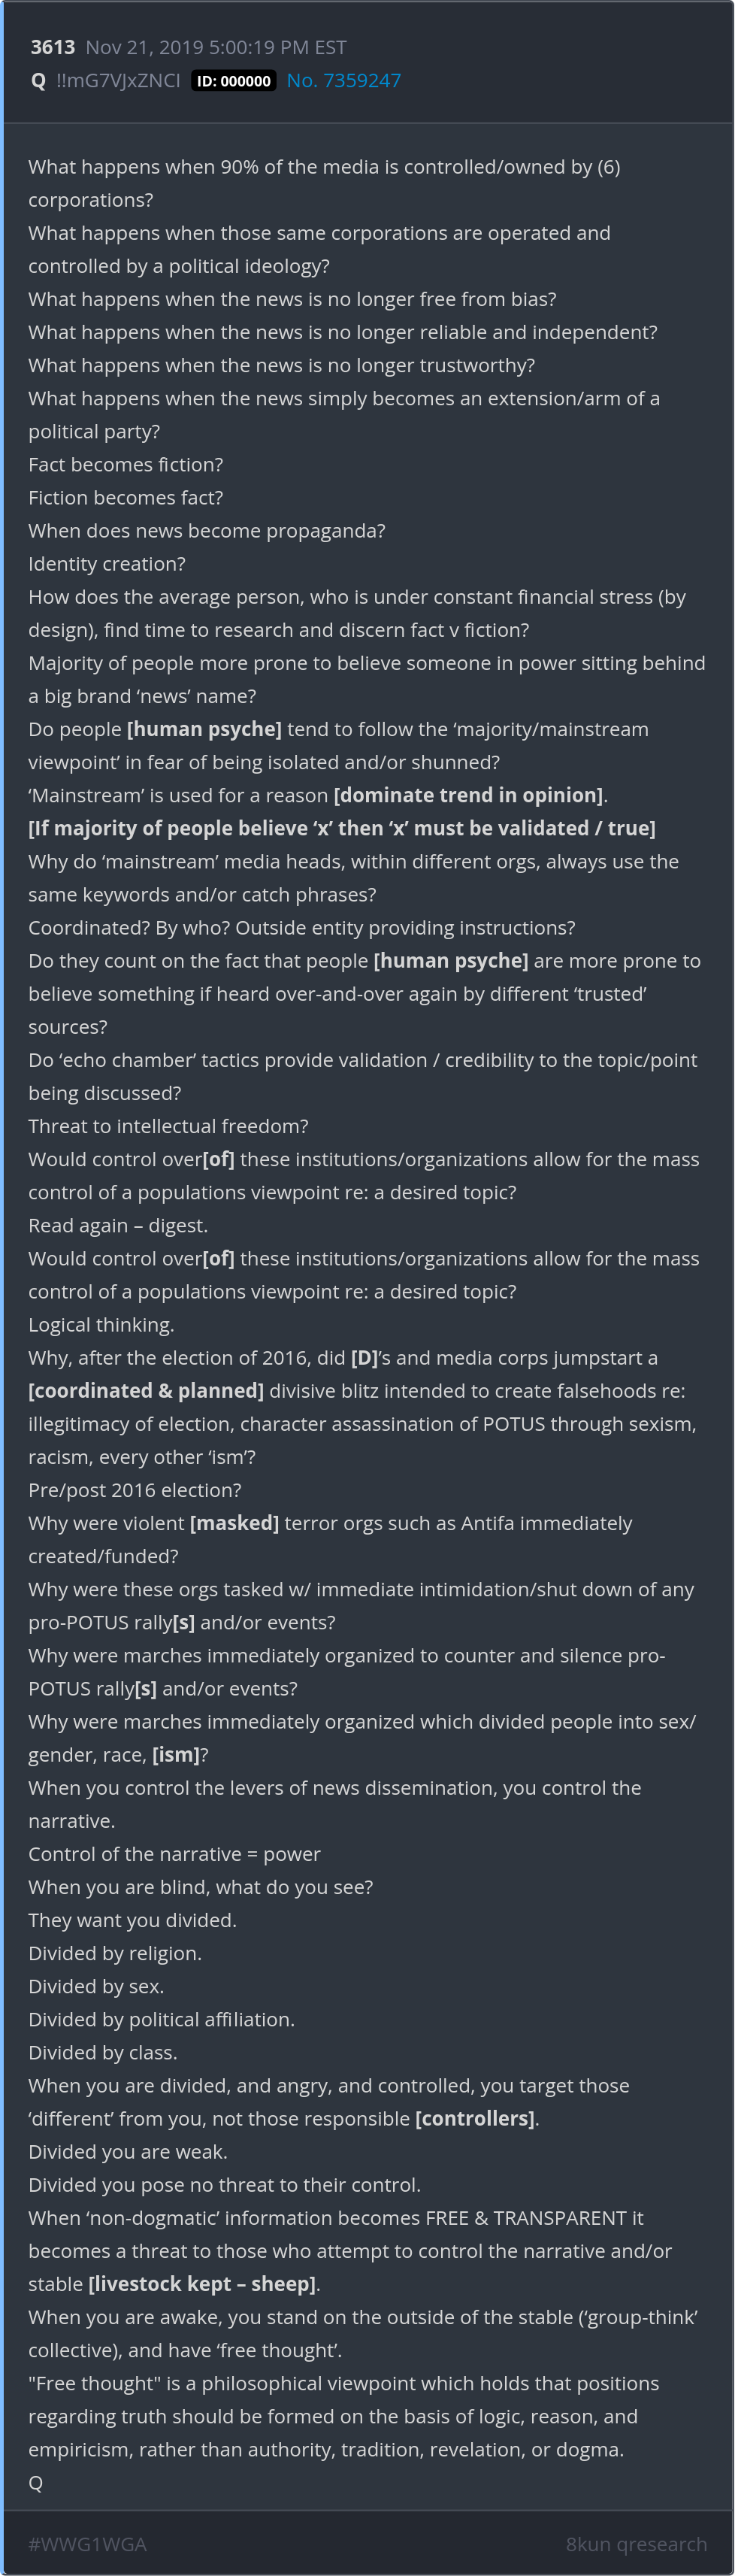
Task: Click the bold line starting '[If majority of people'
Action: tap(342, 828)
